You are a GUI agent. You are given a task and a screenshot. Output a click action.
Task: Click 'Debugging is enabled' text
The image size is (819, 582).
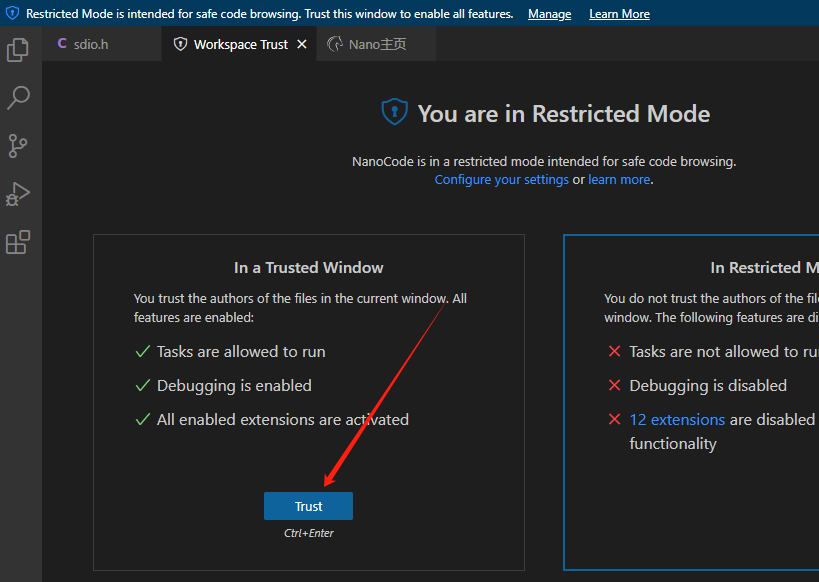(x=234, y=386)
